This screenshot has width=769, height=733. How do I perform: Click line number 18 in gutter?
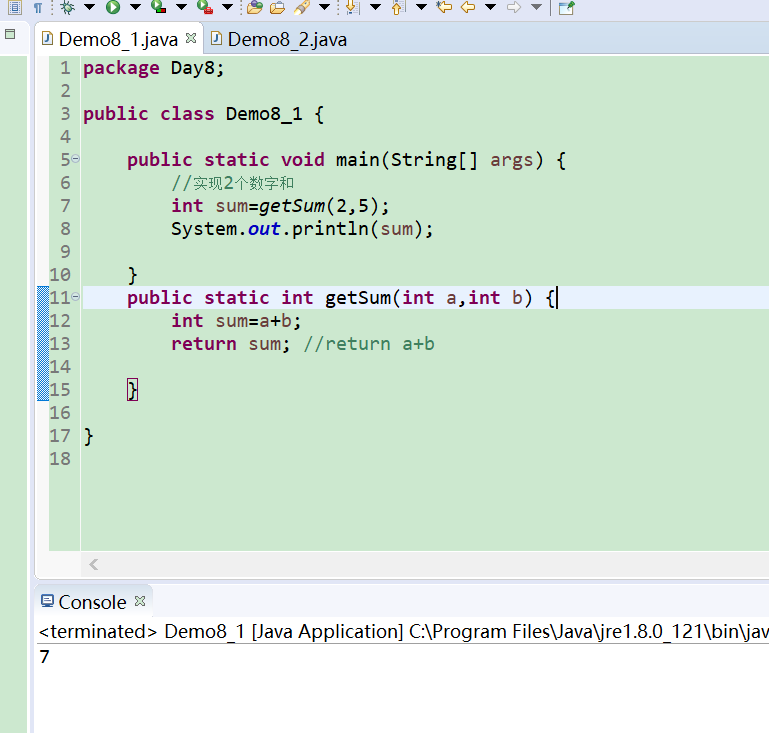pos(60,459)
